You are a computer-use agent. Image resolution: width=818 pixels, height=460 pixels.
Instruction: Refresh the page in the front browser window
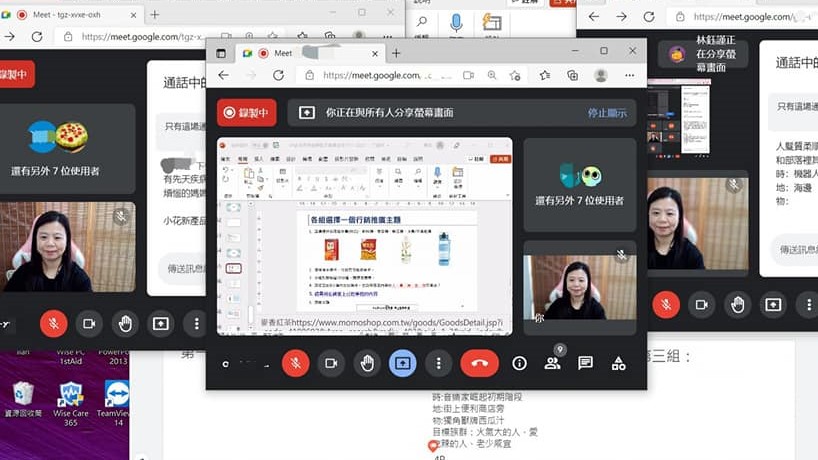point(278,75)
